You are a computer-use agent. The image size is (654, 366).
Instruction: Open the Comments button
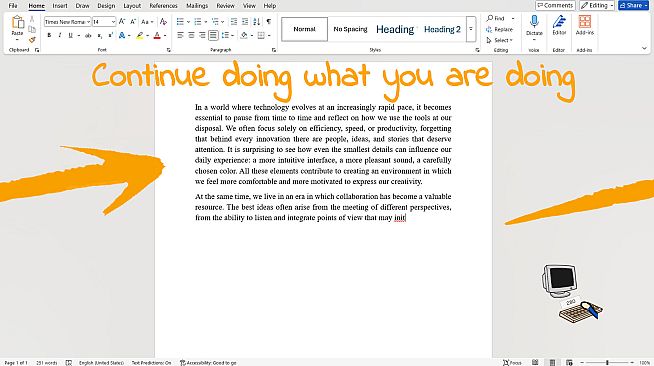(x=555, y=5)
